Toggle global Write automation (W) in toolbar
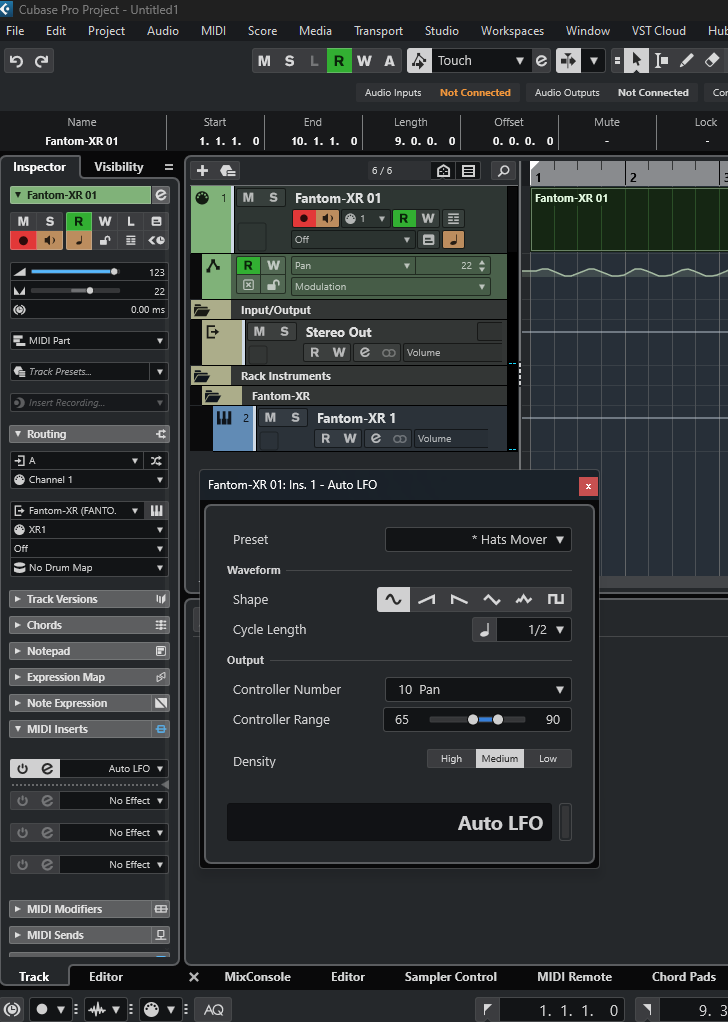 tap(364, 61)
